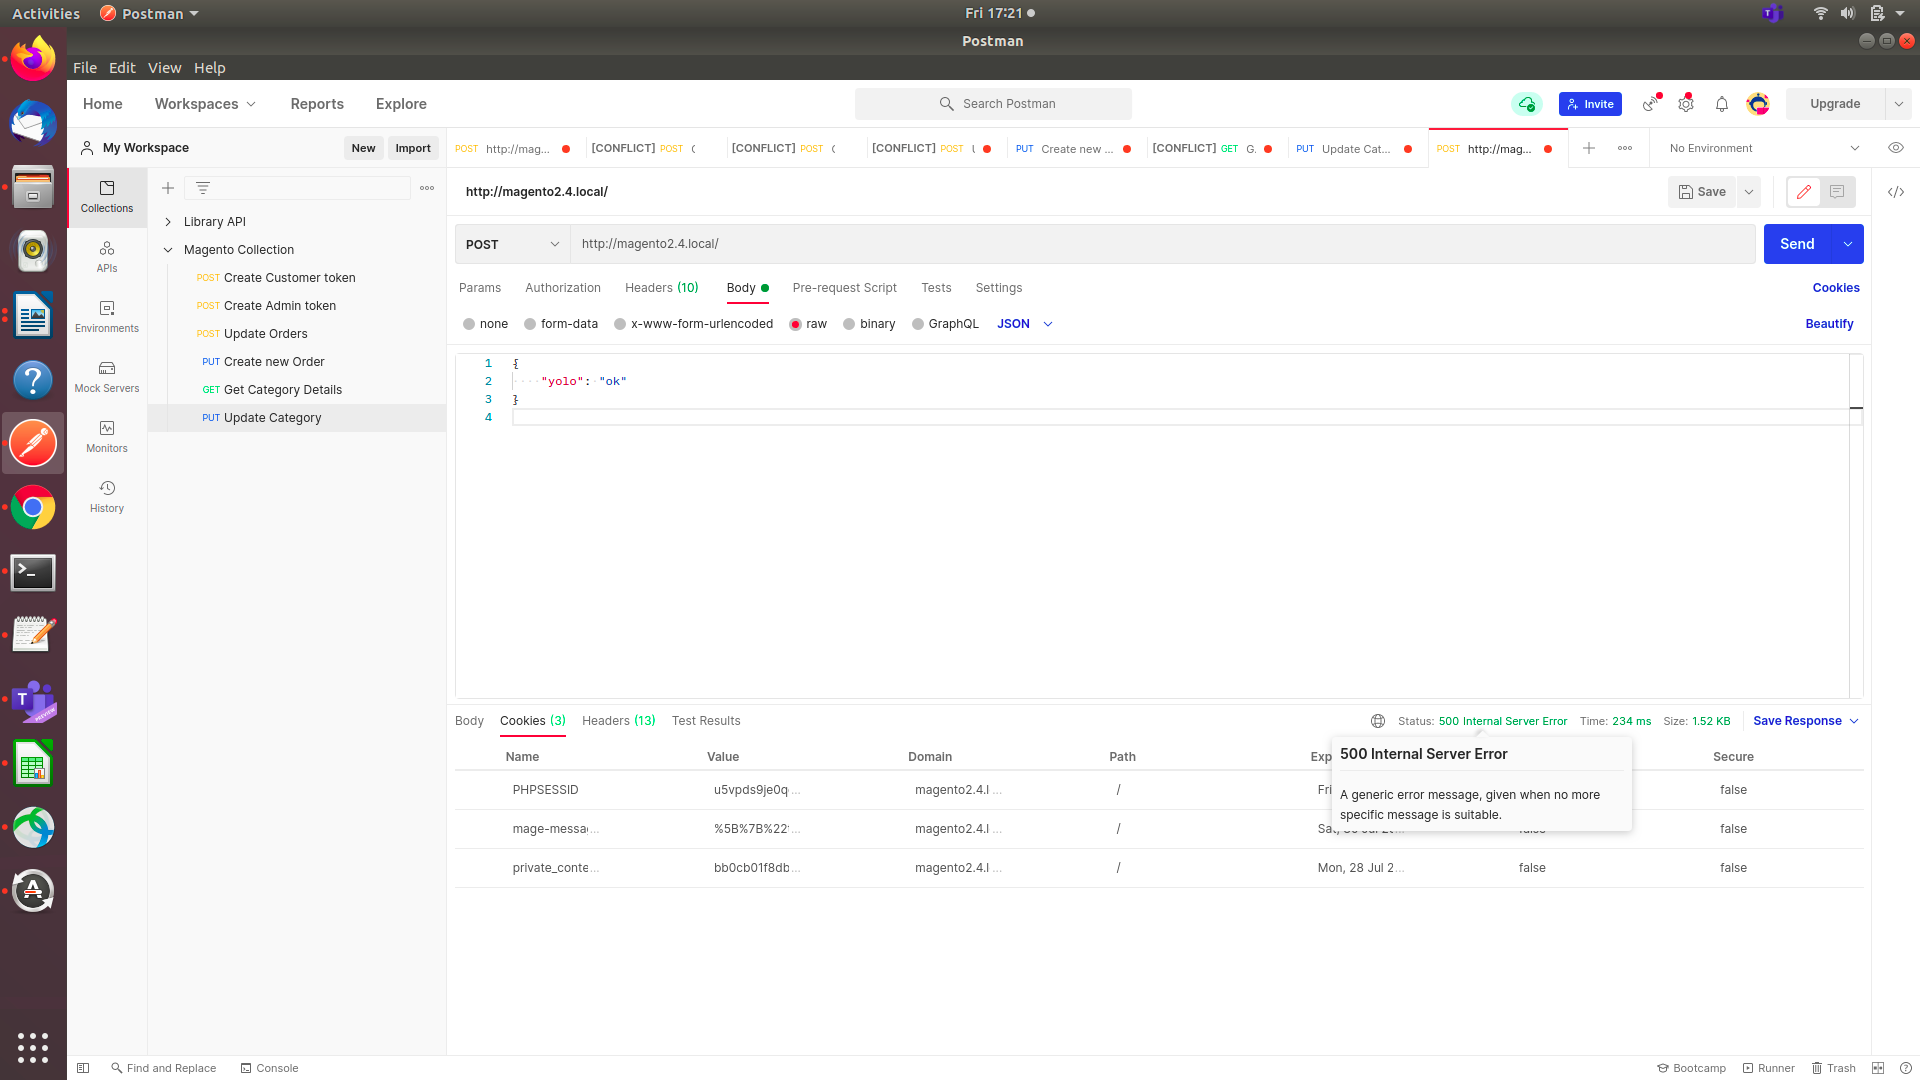
Task: Click the collections filter input
Action: 297,188
